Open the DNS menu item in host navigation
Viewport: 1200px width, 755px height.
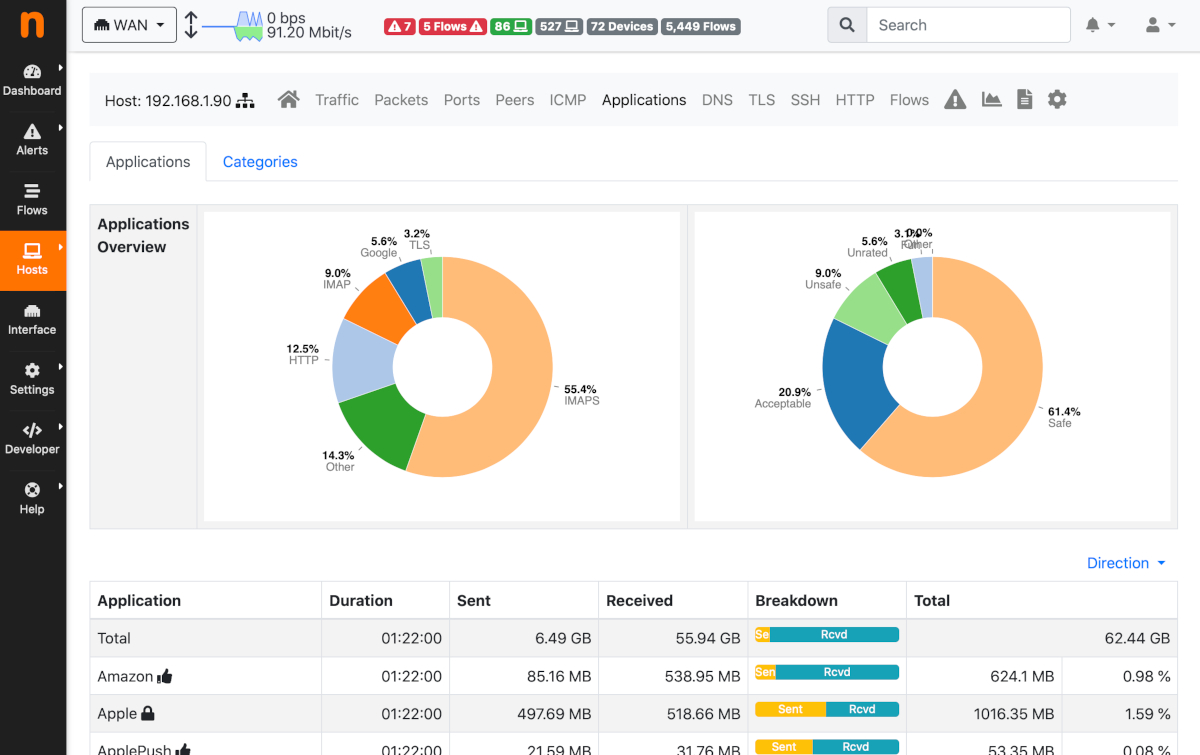point(717,99)
